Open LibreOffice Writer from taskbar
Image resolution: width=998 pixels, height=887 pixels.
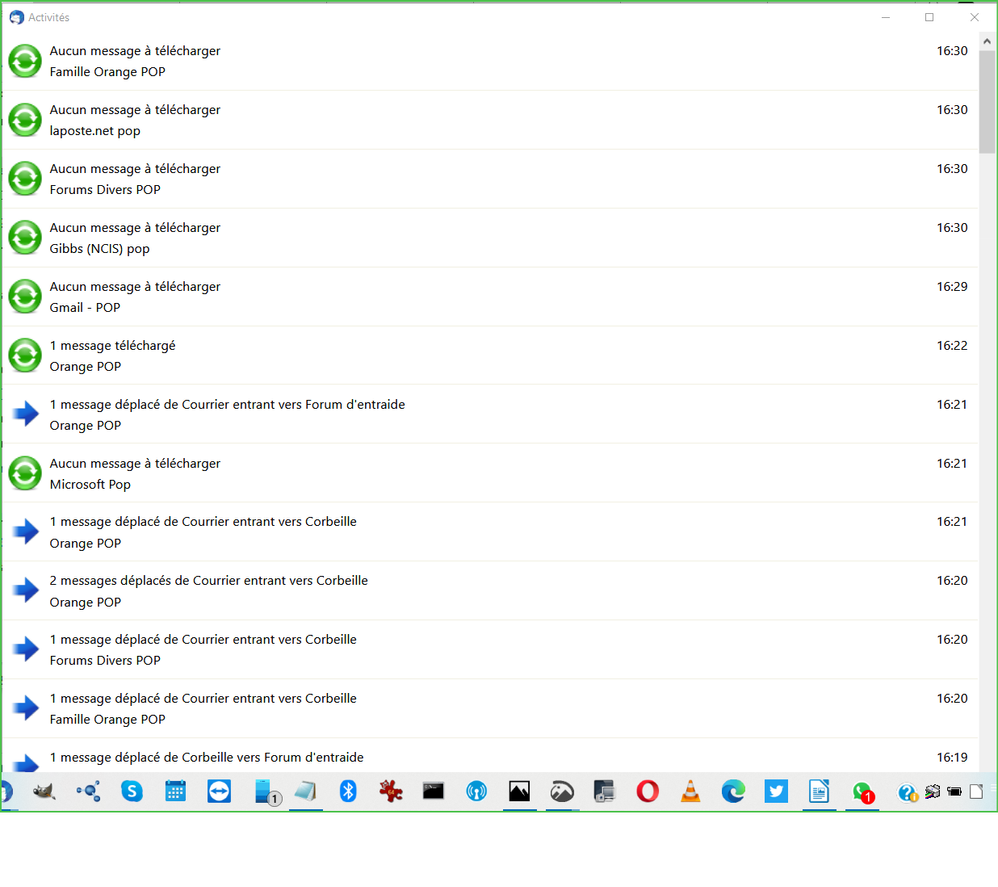click(x=819, y=792)
